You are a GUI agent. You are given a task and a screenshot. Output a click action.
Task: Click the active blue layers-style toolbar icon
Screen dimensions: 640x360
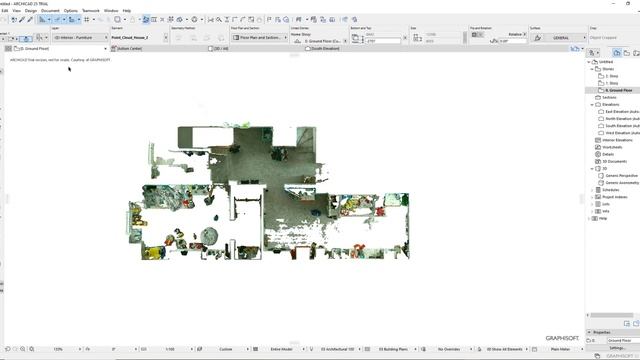[146, 19]
